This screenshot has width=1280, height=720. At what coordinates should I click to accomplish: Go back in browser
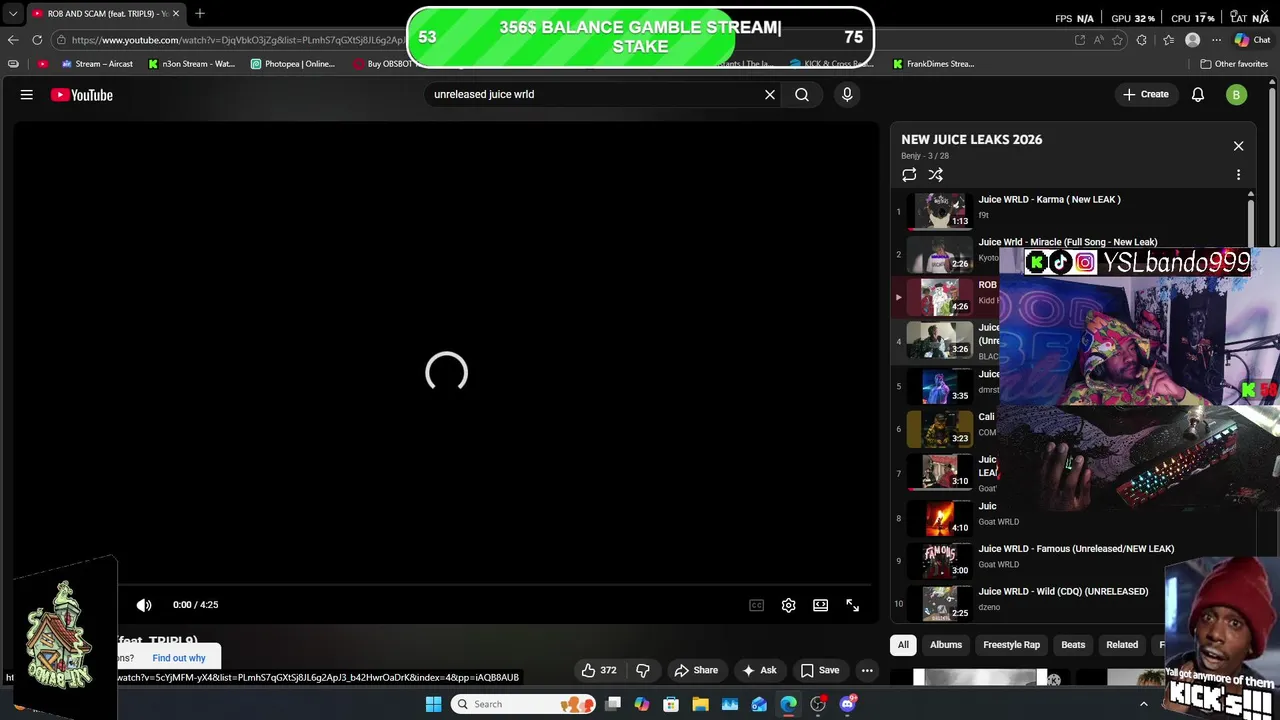[13, 40]
